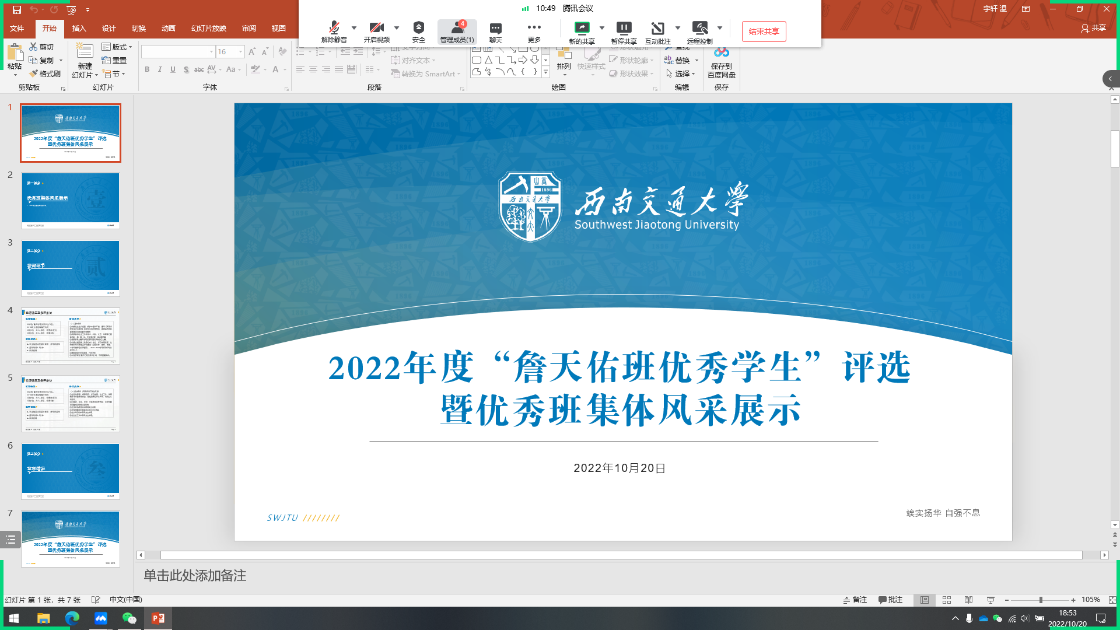The width and height of the screenshot is (1120, 630).
Task: Open the Design (设计) ribbon tab
Action: (x=108, y=28)
